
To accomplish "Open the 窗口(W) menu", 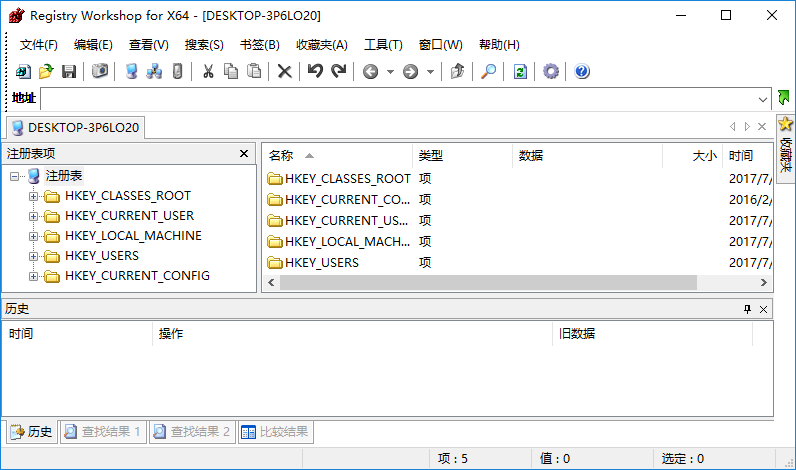I will 441,45.
